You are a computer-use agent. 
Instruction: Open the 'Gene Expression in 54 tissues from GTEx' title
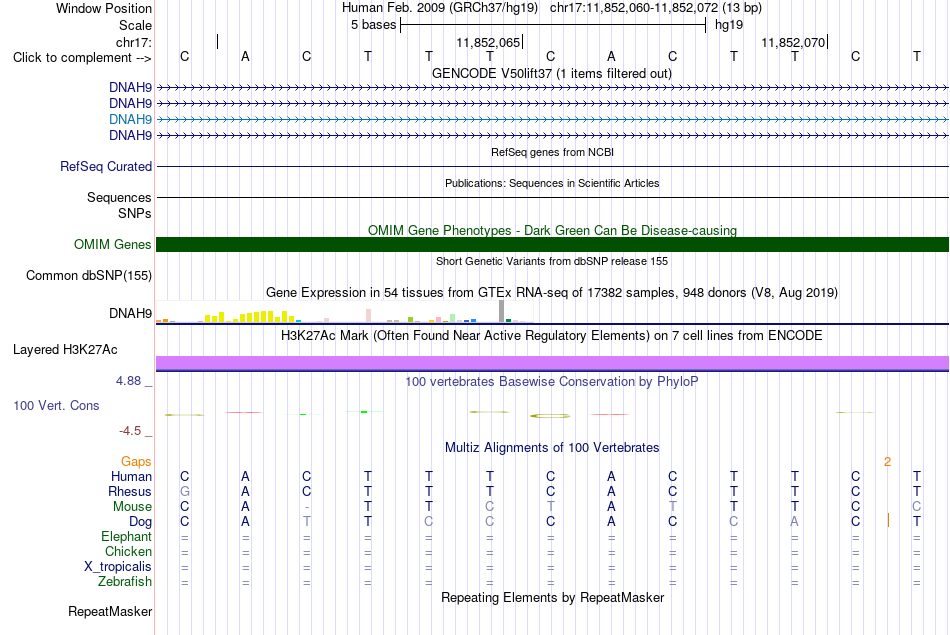(x=552, y=293)
